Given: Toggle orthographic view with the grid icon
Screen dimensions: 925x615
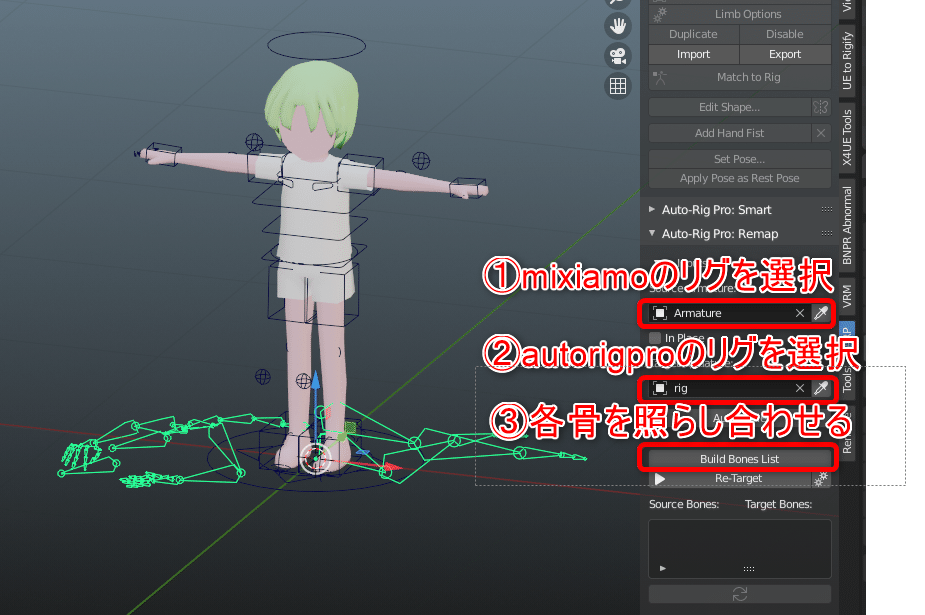Looking at the screenshot, I should [618, 86].
